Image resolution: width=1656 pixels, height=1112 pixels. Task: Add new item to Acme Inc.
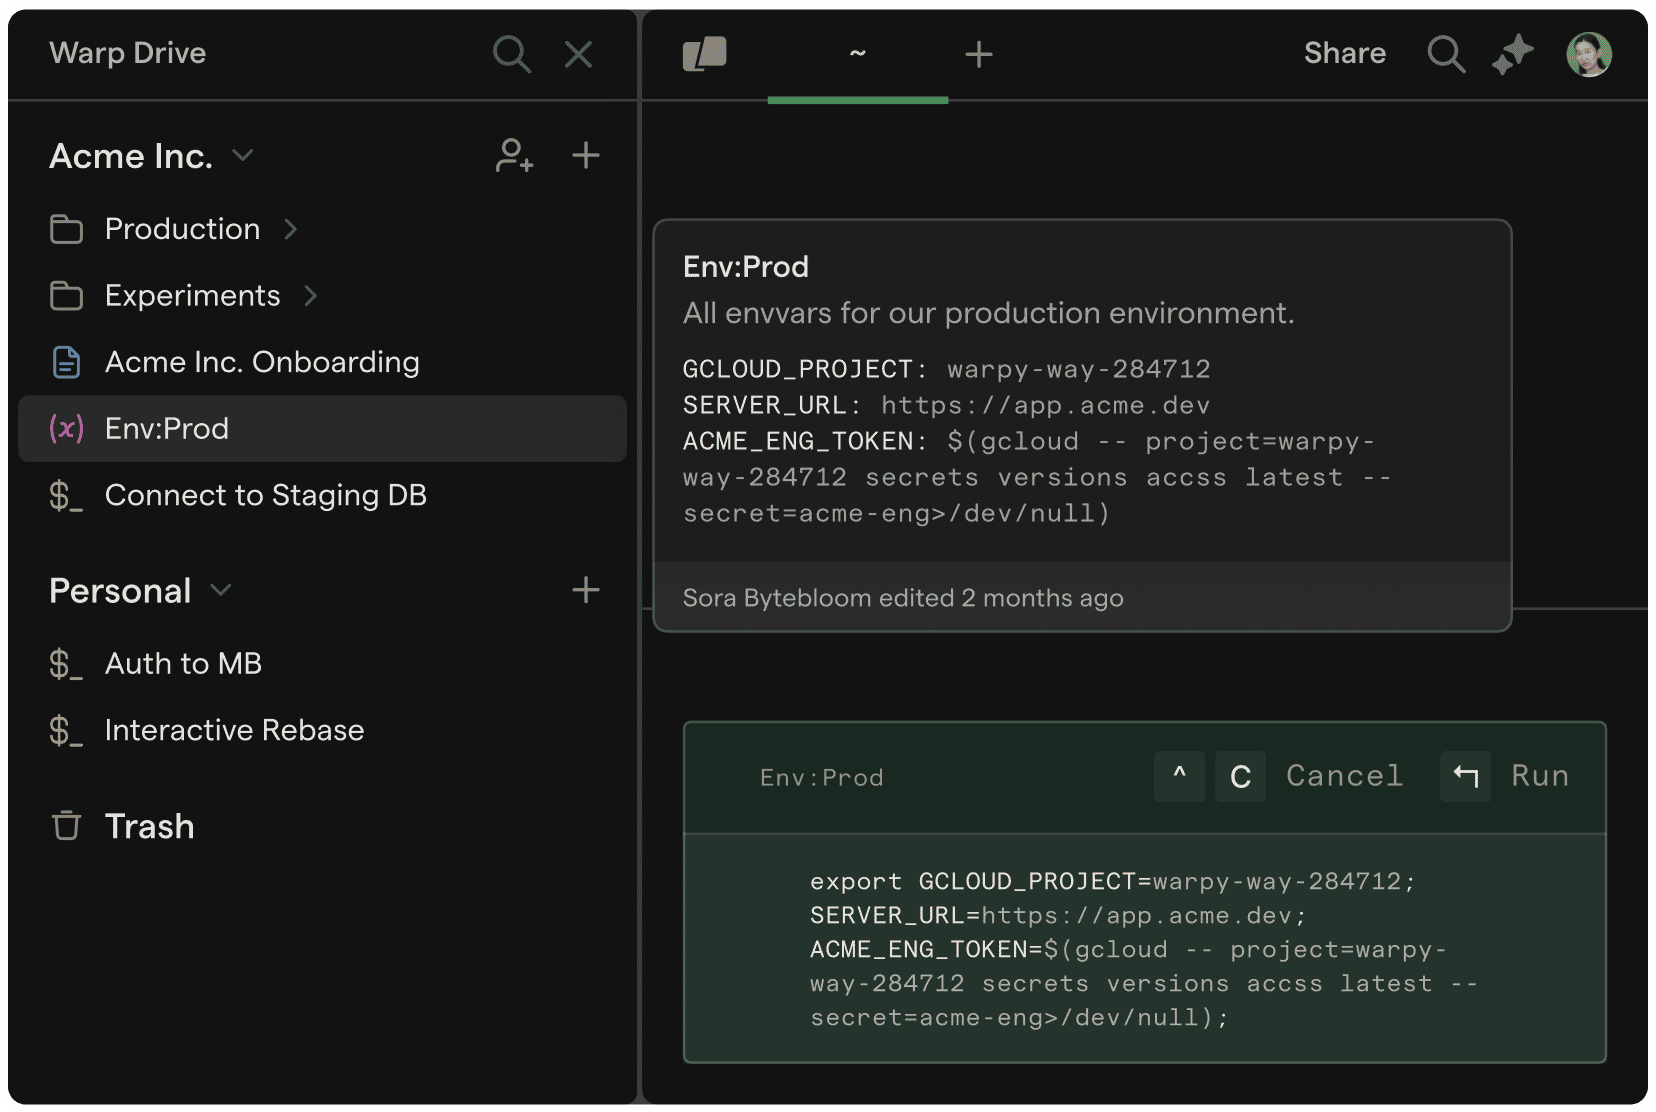(x=586, y=156)
